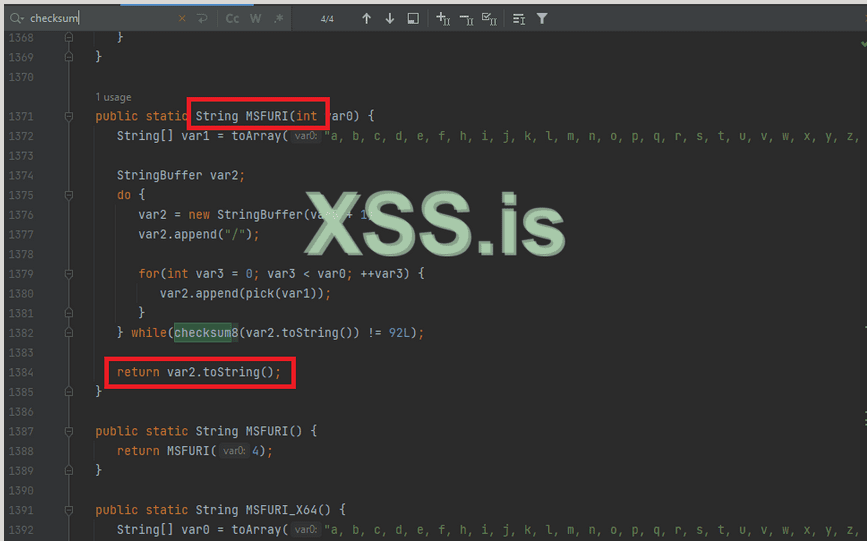Viewport: 867px width, 541px height.
Task: Toggle Regex (.*) search option
Action: (279, 18)
